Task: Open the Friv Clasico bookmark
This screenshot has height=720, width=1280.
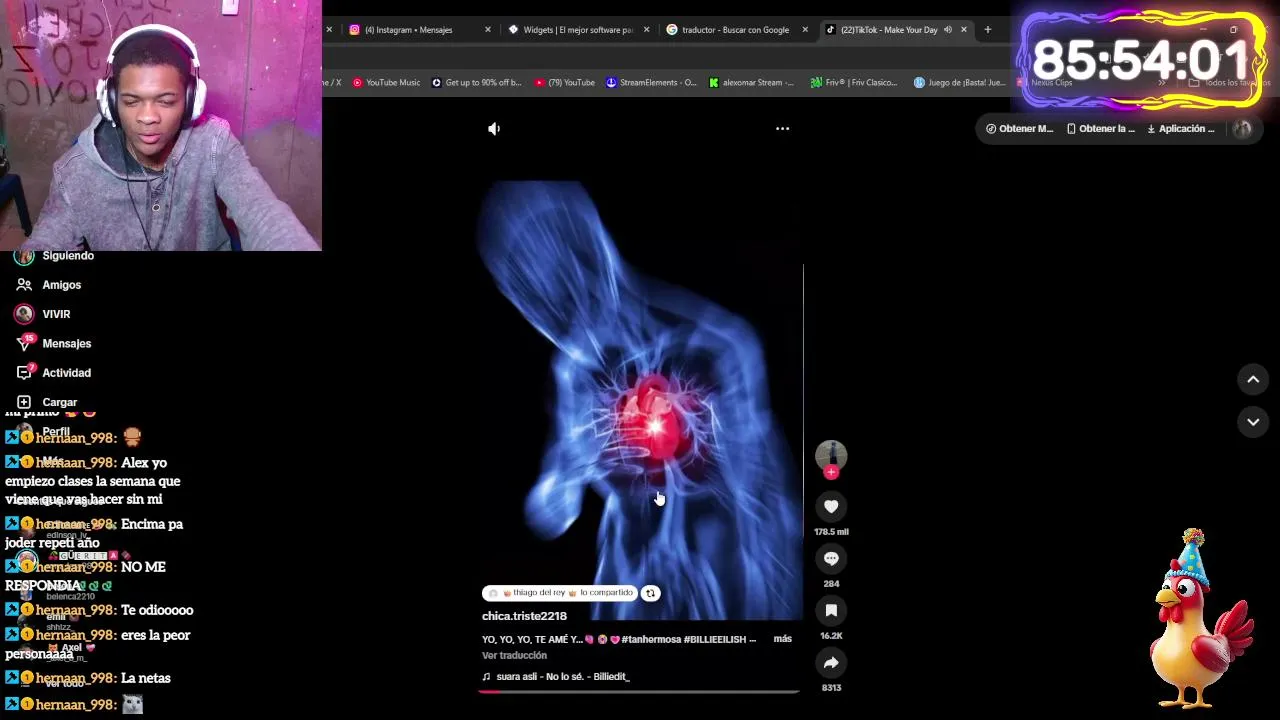Action: click(x=854, y=83)
